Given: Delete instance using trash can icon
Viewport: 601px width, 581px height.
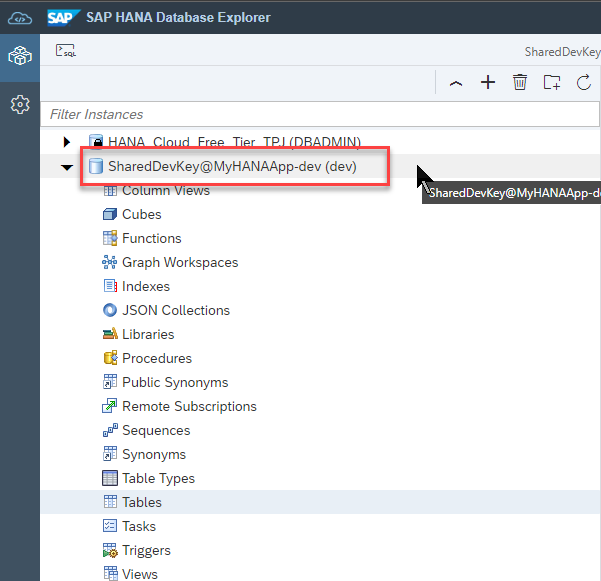Looking at the screenshot, I should point(520,82).
